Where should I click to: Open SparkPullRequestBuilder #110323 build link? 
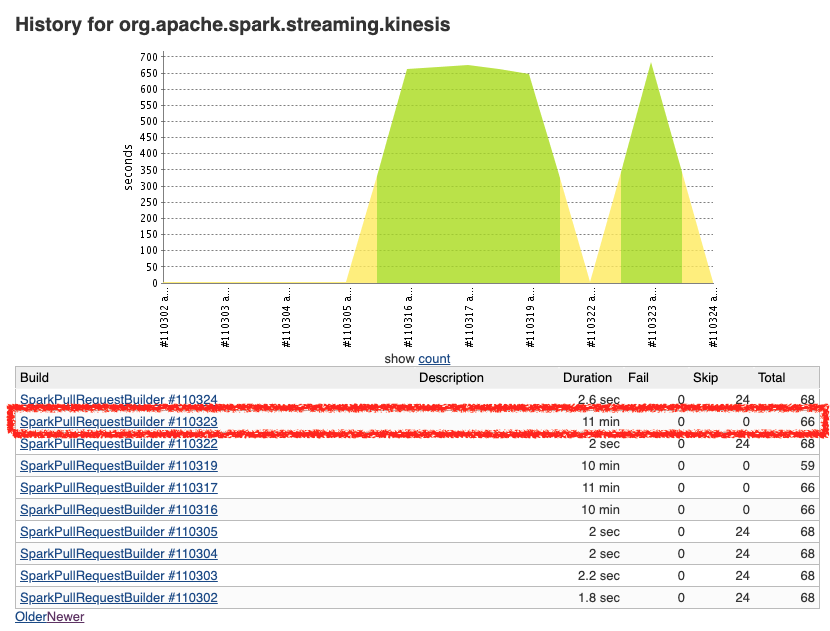(x=119, y=422)
